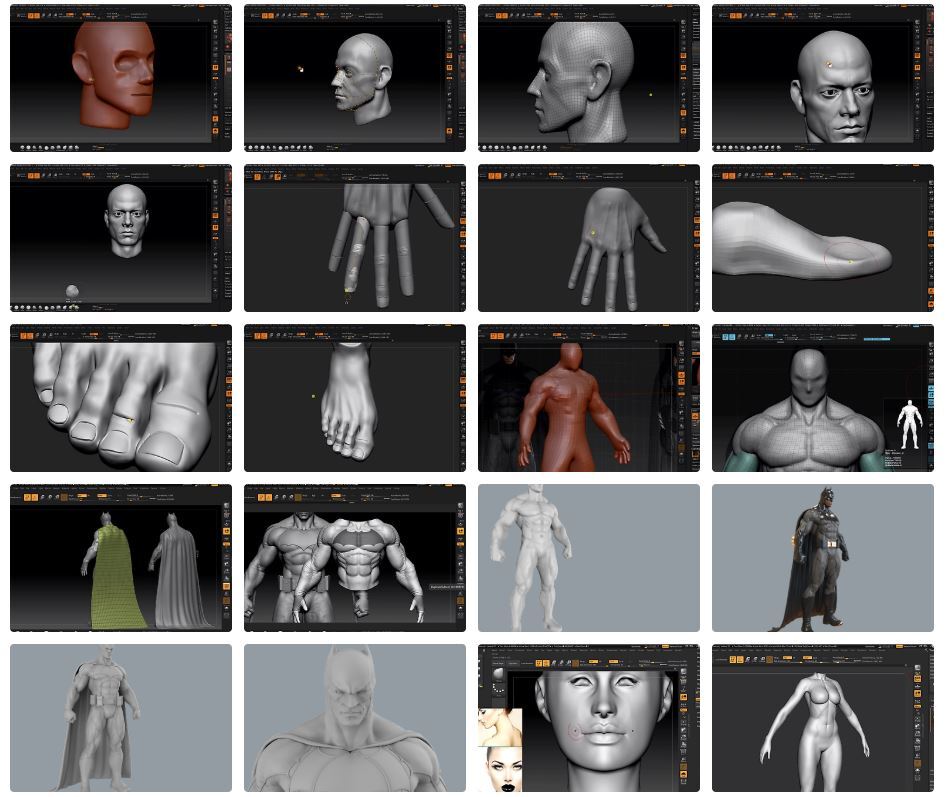Viewport: 947px width, 797px height.
Task: Open the toes and toenails close-up thumbnail
Action: coord(121,398)
